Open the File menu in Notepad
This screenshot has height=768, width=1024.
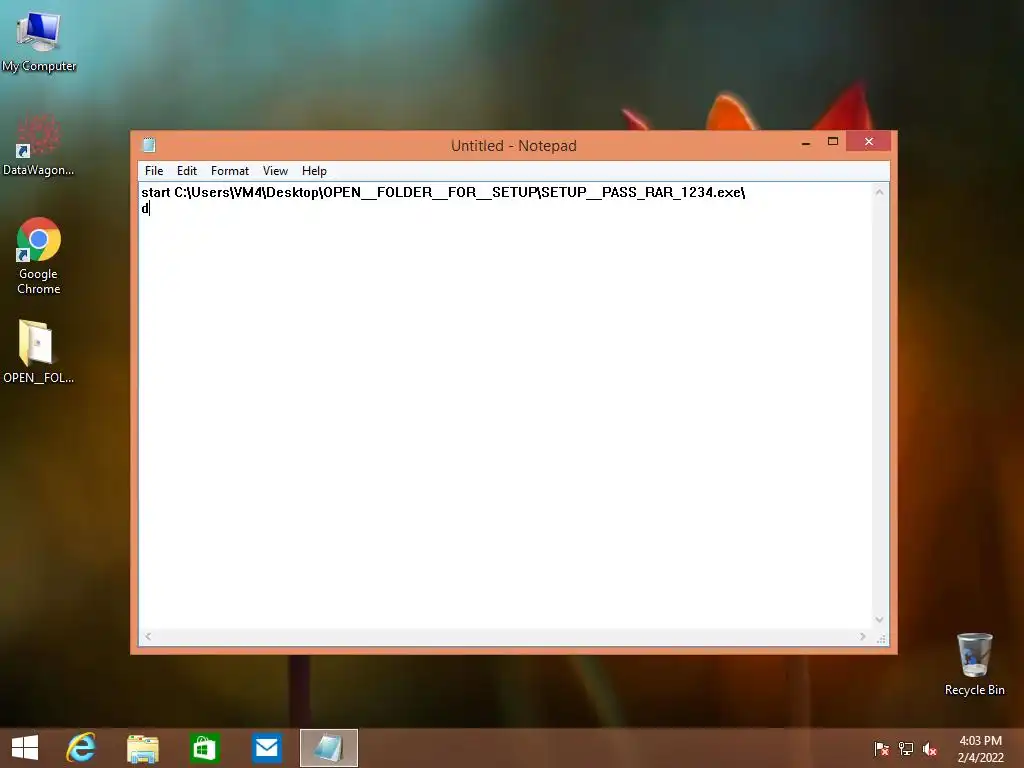tap(154, 170)
